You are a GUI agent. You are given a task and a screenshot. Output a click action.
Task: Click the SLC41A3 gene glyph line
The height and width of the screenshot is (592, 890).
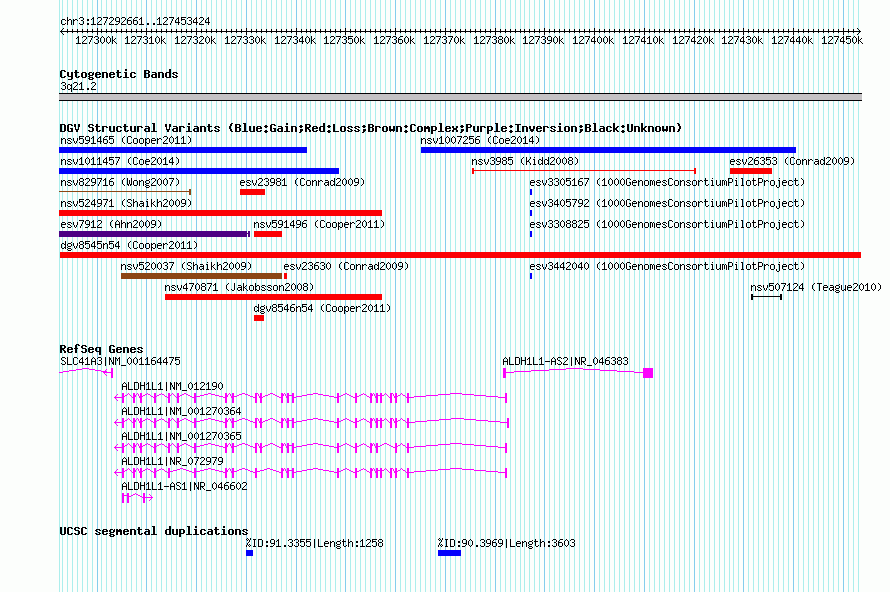86,372
